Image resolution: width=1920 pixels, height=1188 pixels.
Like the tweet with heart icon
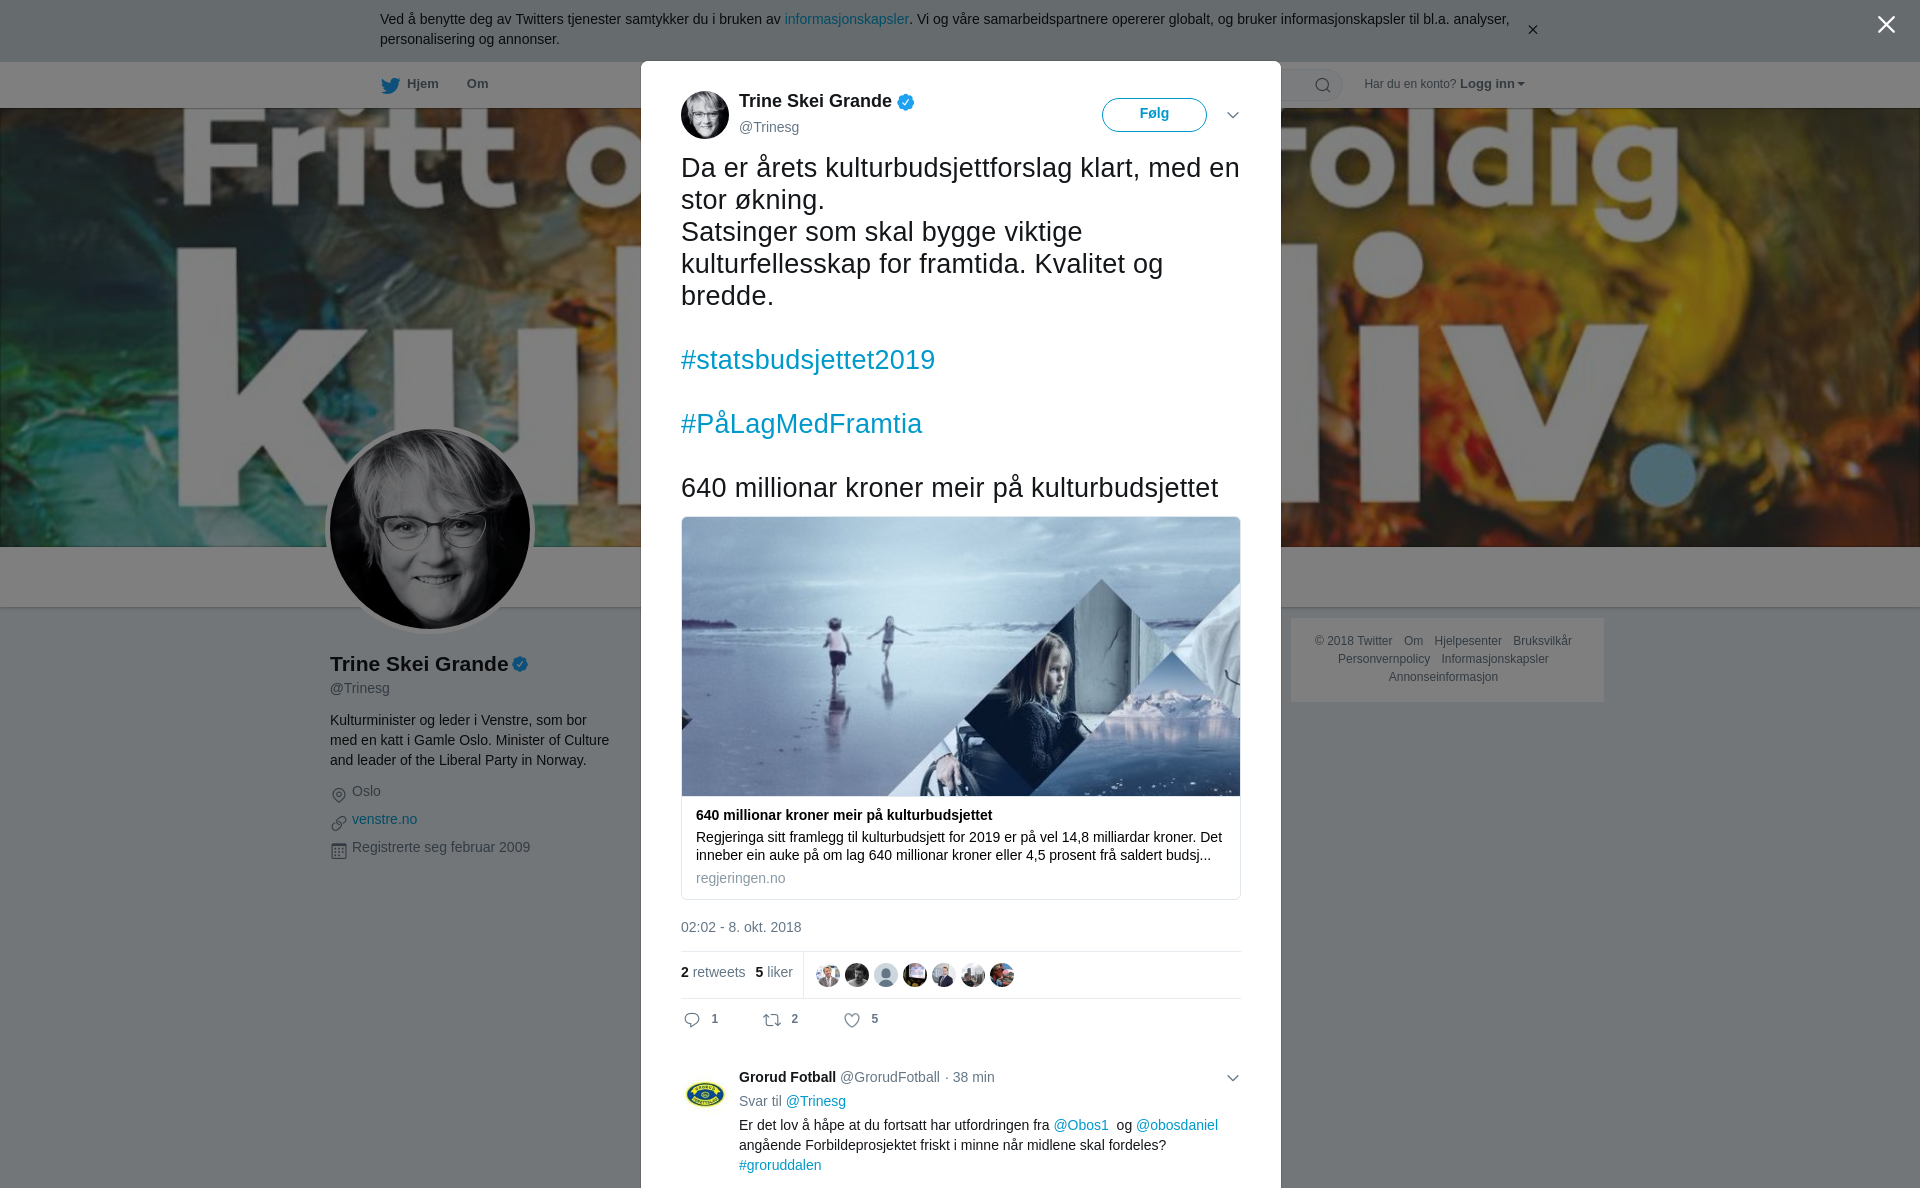coord(852,1020)
